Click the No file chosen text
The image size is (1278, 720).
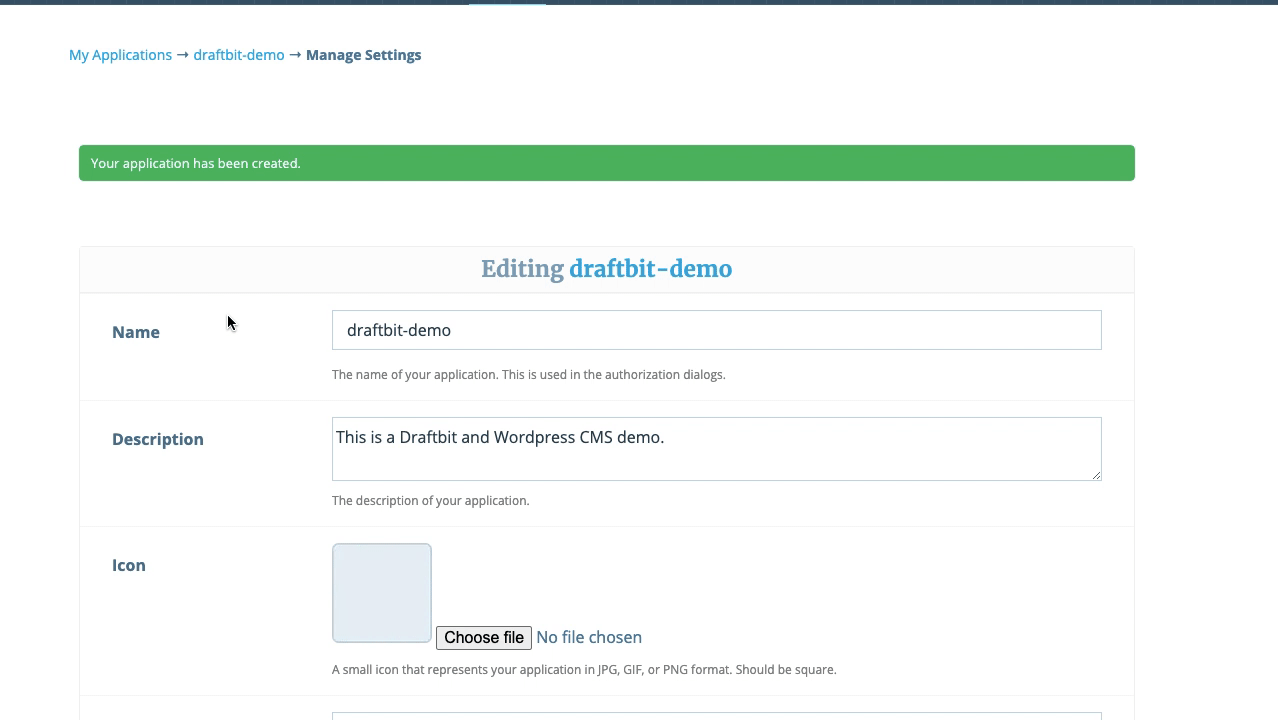click(589, 637)
